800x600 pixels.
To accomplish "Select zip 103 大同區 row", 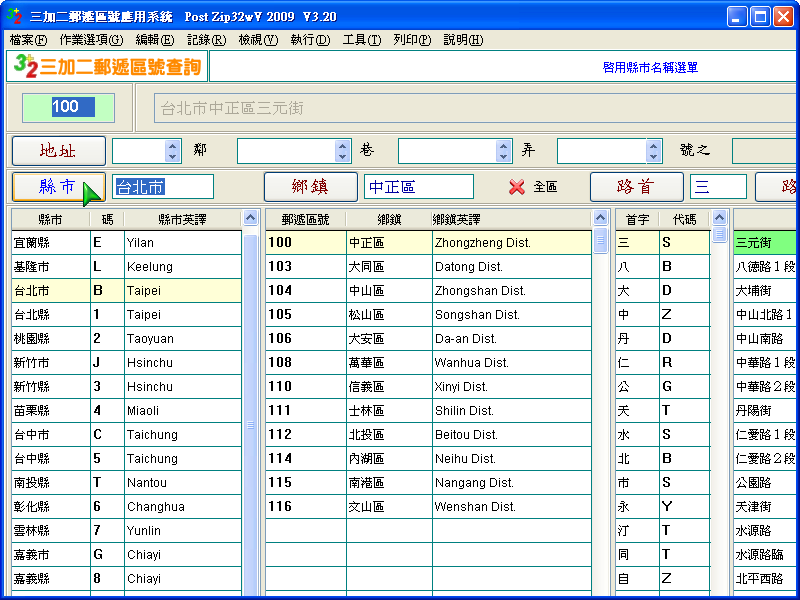I will point(429,266).
